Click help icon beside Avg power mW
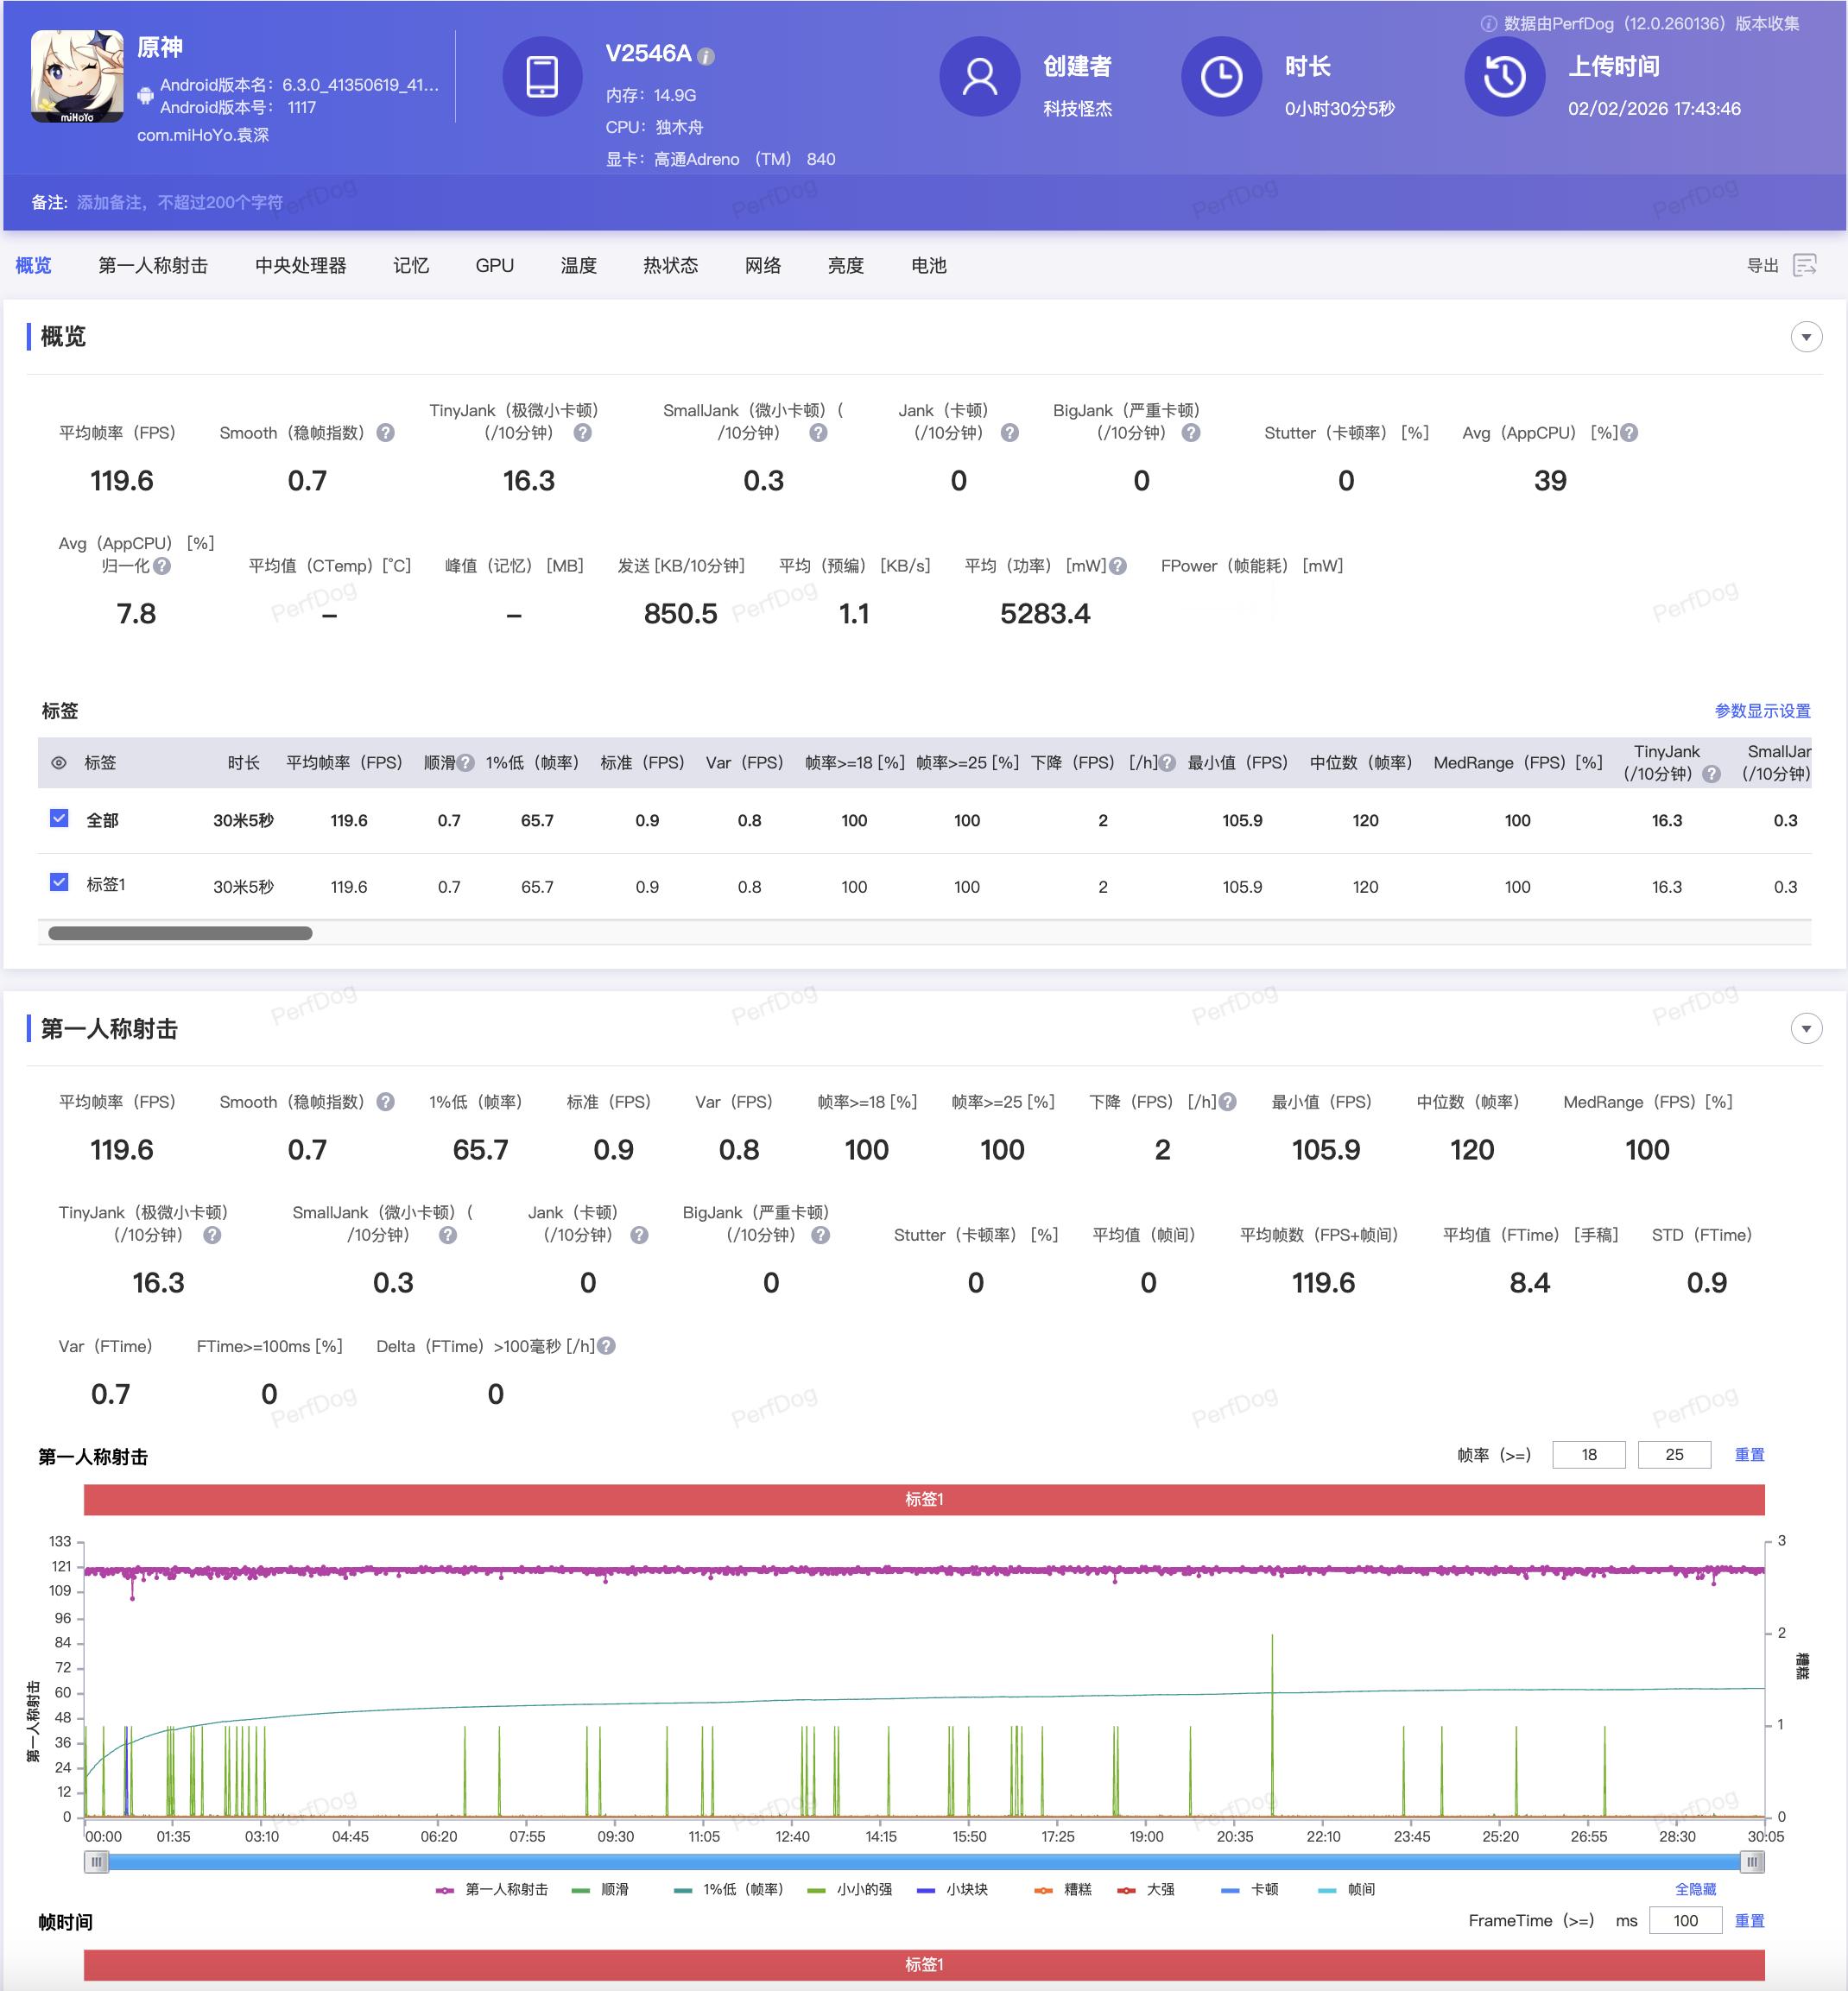Screen dimensions: 1848x1991 (1118, 566)
